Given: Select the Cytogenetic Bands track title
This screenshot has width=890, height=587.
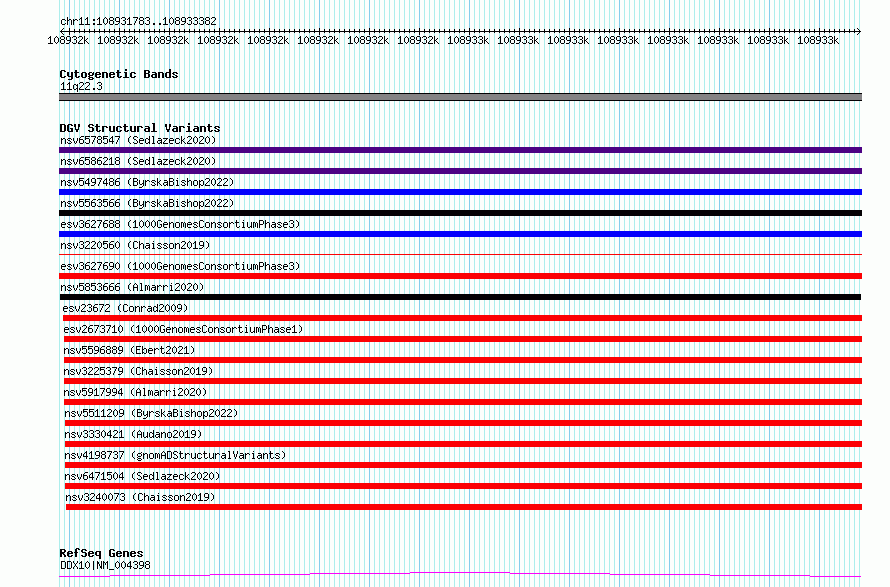Looking at the screenshot, I should 119,74.
